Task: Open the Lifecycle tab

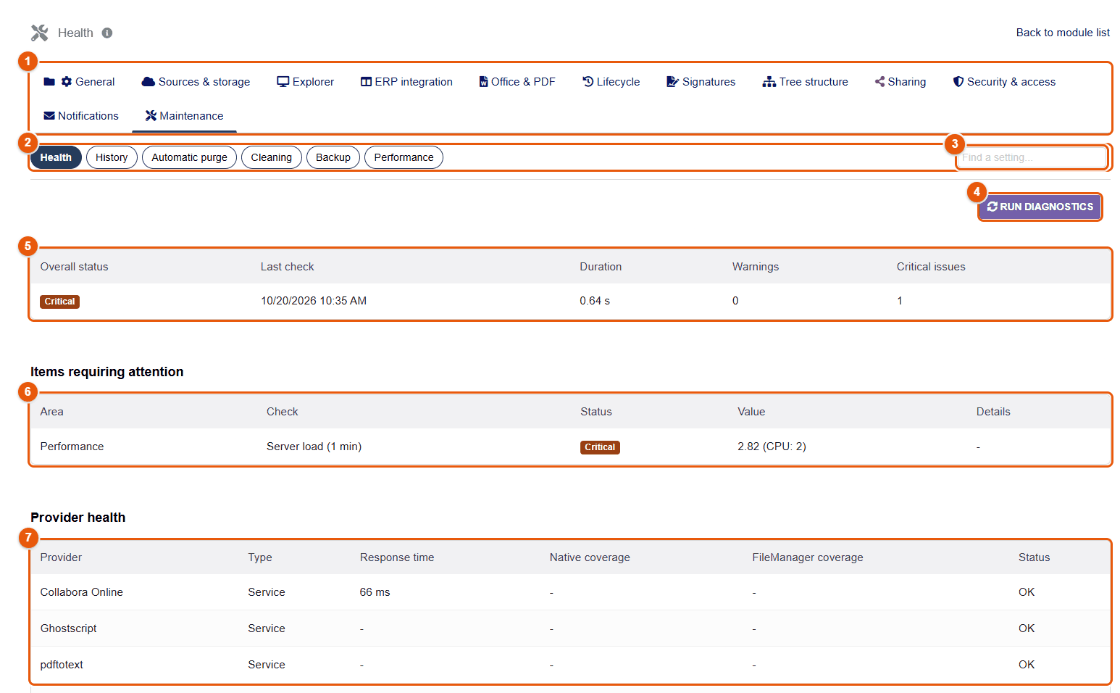Action: click(611, 82)
